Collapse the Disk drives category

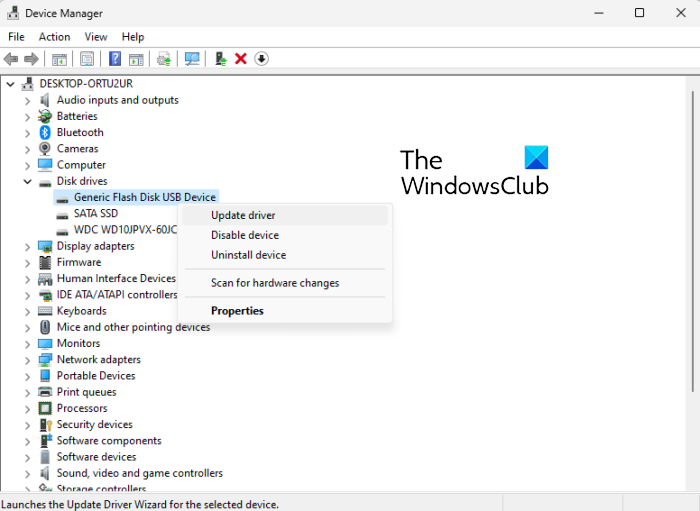point(28,182)
